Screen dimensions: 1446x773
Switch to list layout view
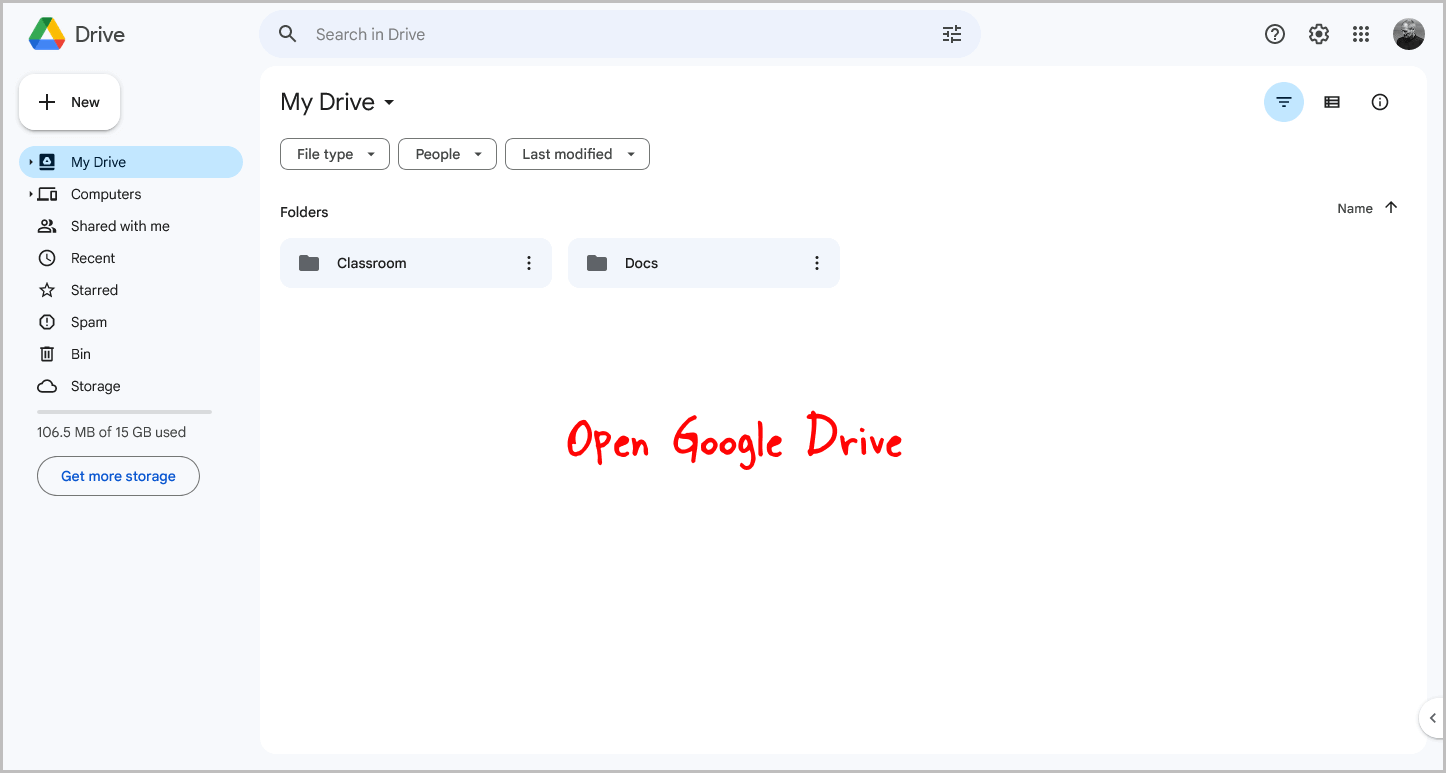click(x=1332, y=102)
